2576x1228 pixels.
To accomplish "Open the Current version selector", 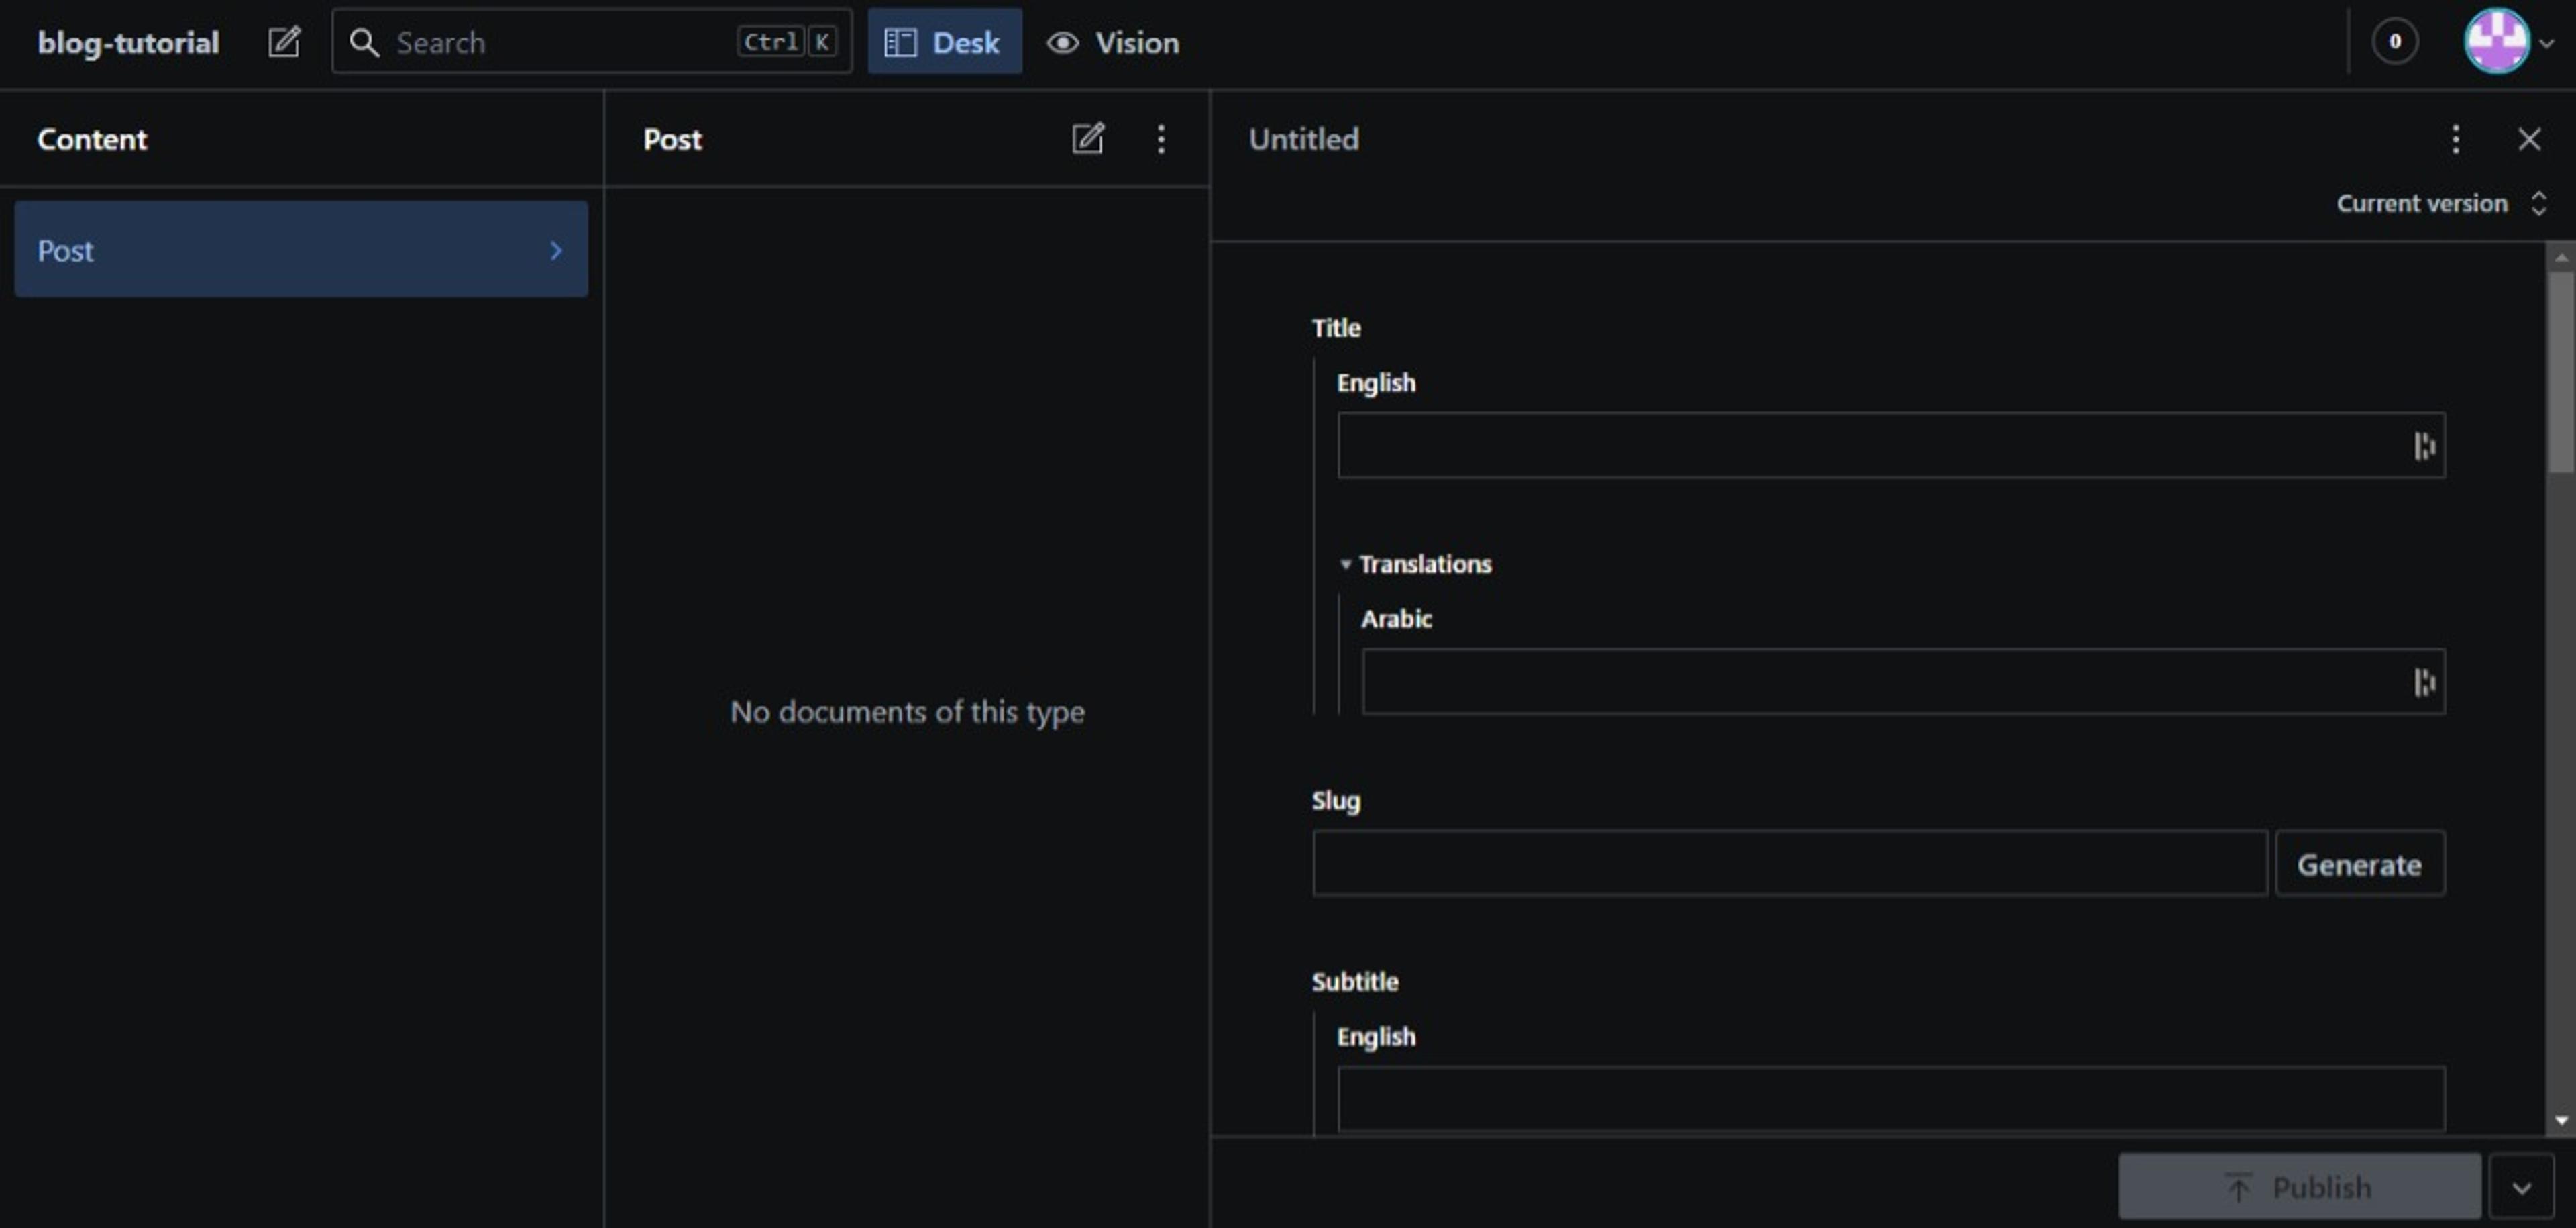I will point(2440,204).
